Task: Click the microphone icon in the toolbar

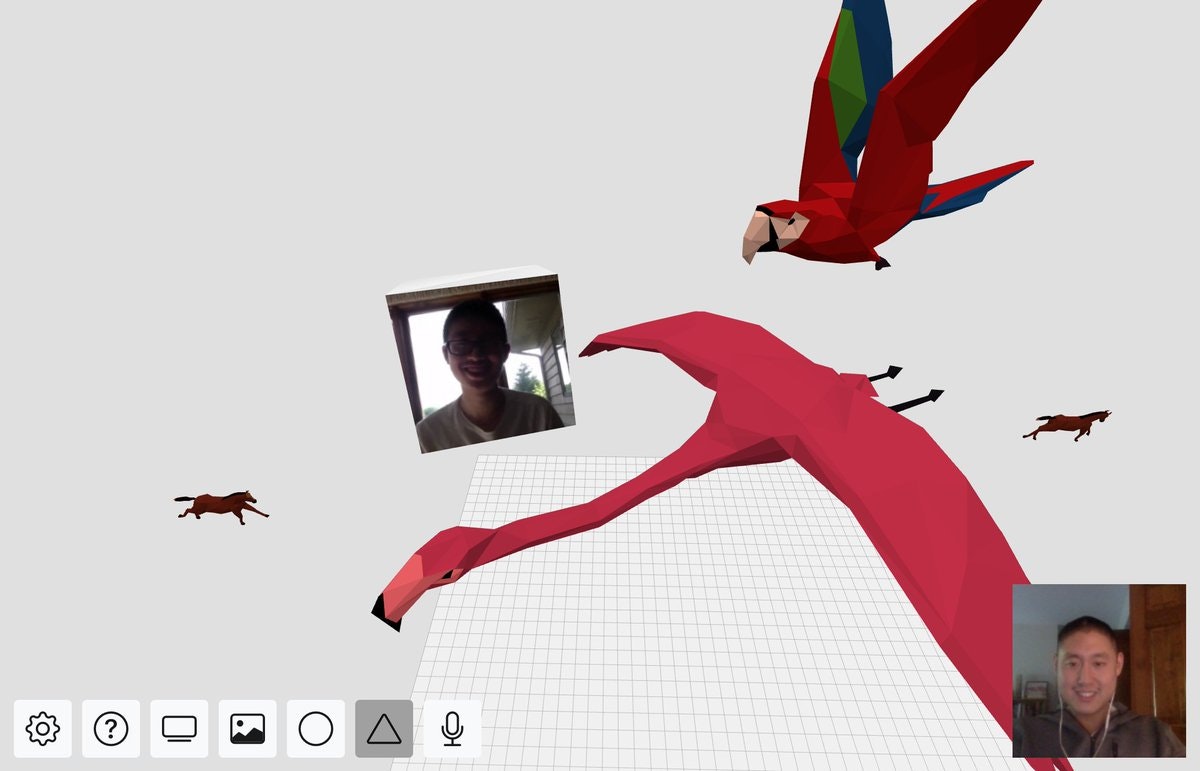Action: (x=451, y=728)
